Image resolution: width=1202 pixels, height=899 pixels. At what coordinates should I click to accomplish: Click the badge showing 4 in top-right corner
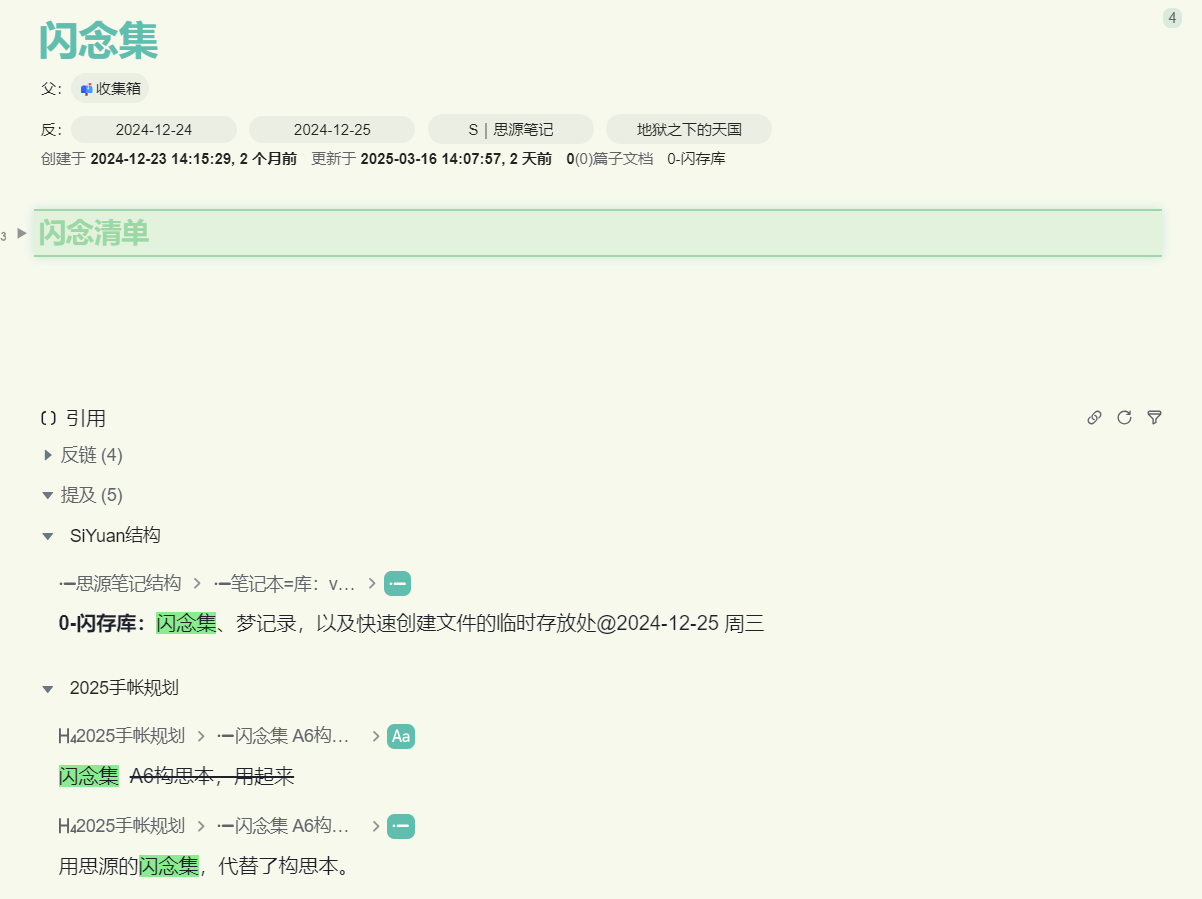tap(1171, 17)
